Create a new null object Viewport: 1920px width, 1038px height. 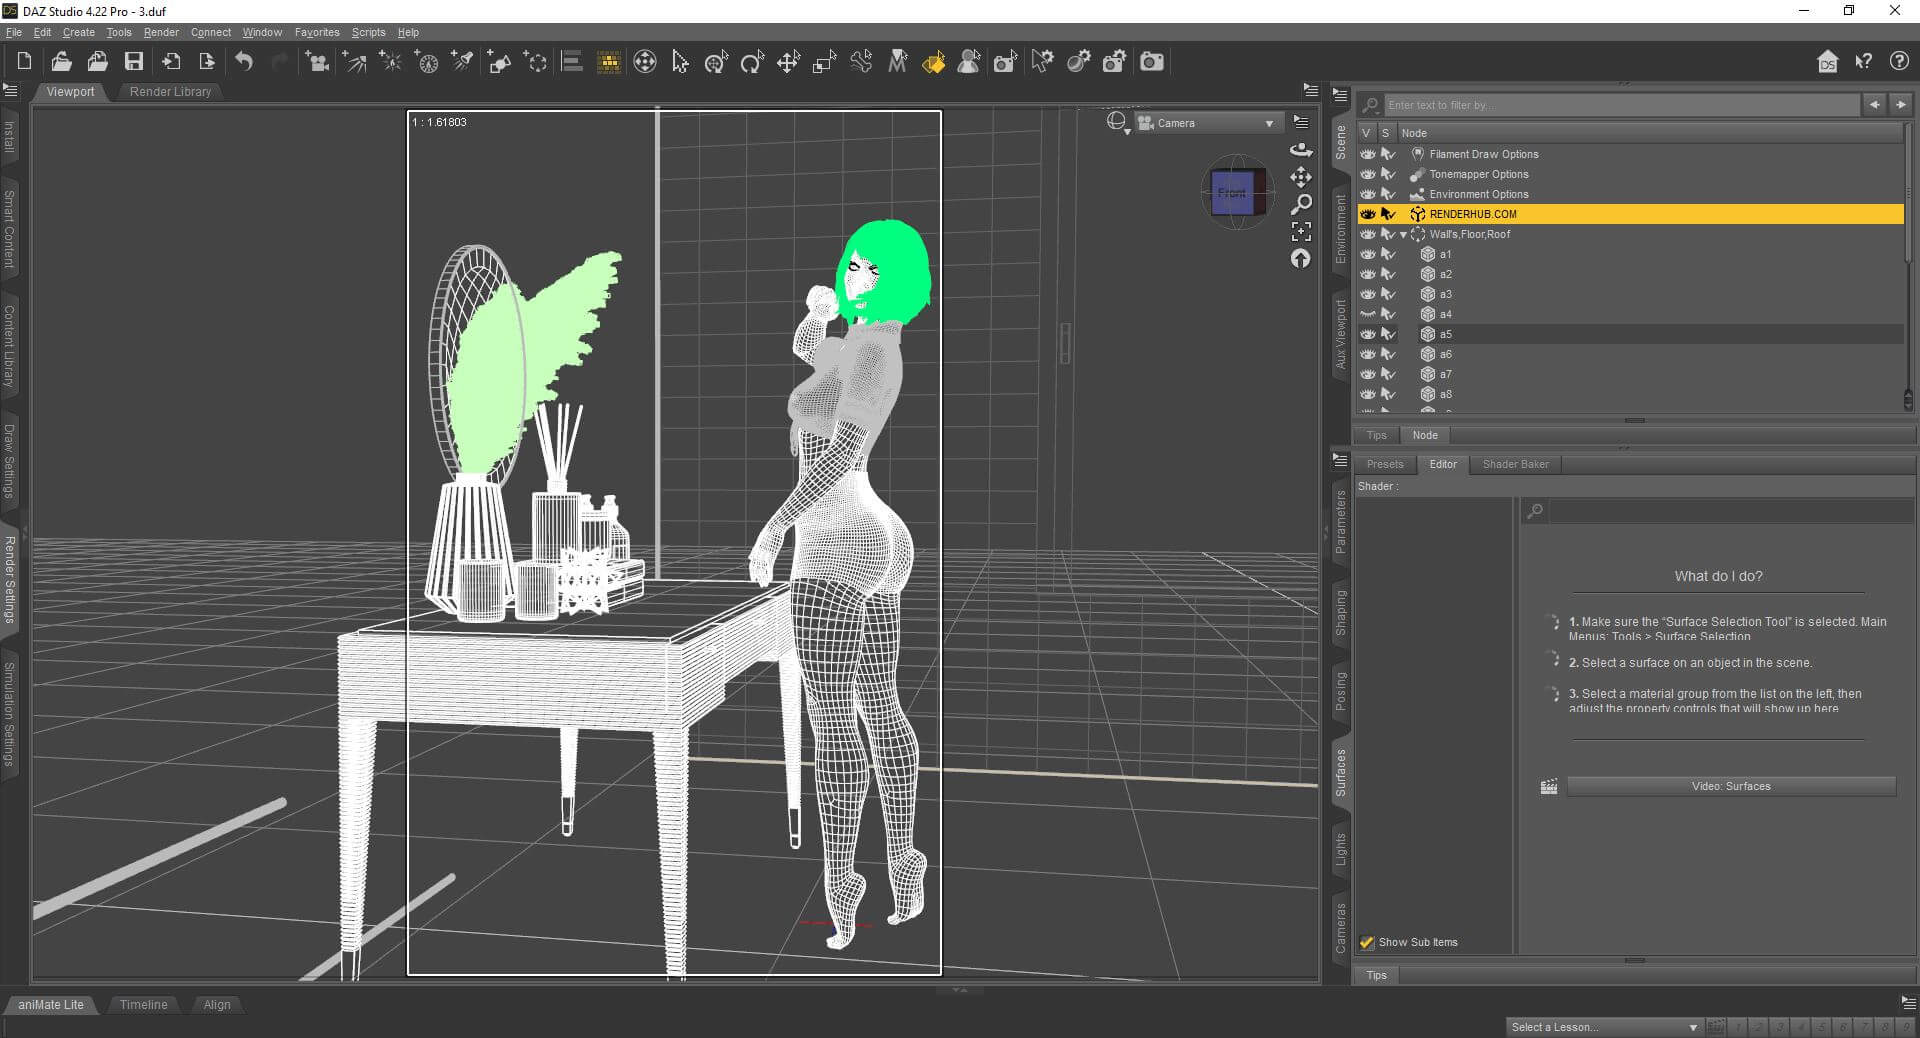pos(535,62)
